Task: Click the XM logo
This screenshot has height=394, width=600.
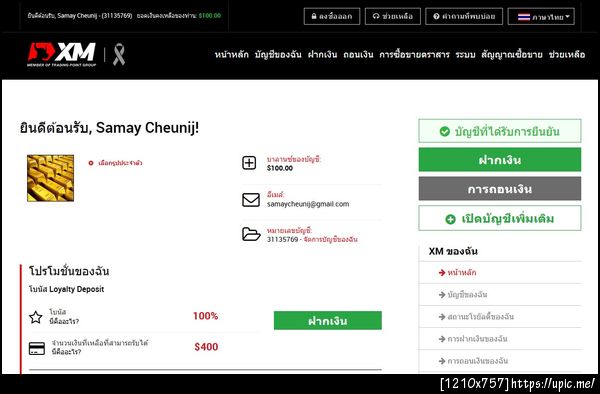Action: [x=62, y=54]
